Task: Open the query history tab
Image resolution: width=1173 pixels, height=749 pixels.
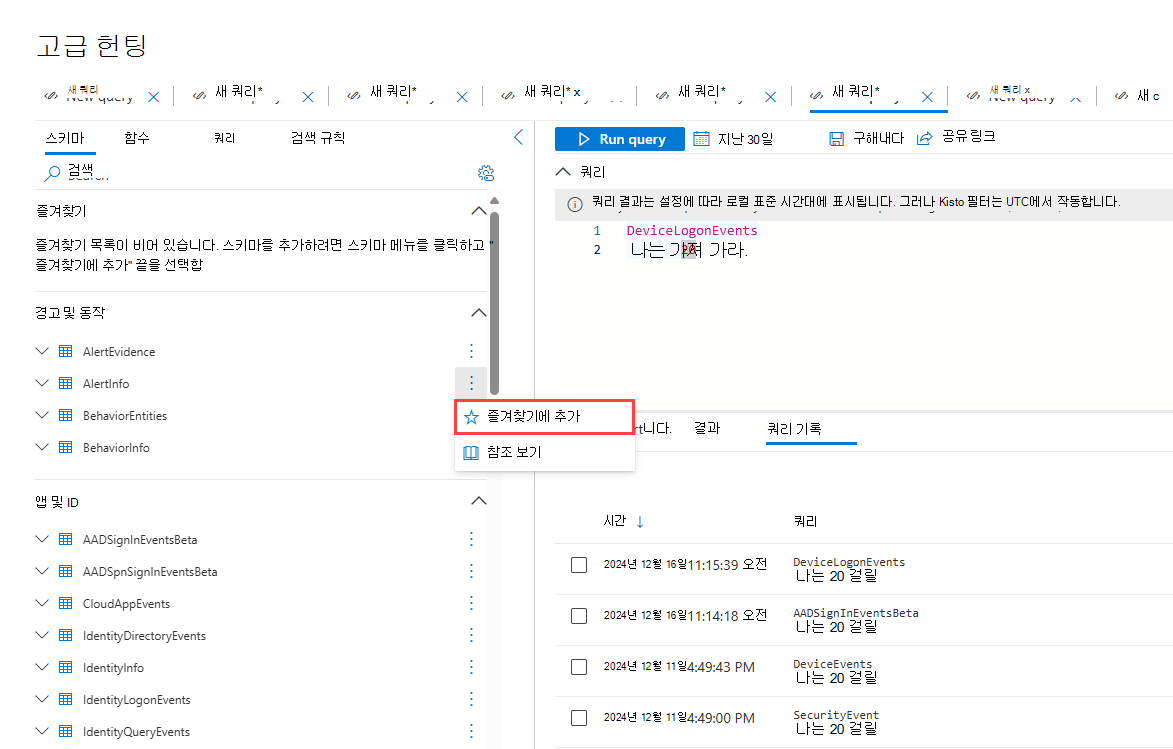Action: 794,429
